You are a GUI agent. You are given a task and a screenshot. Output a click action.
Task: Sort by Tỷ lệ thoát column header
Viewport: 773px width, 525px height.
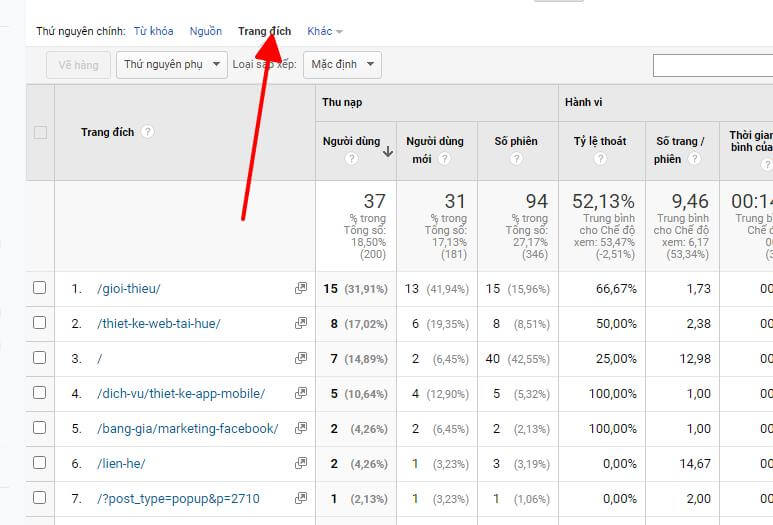point(600,141)
